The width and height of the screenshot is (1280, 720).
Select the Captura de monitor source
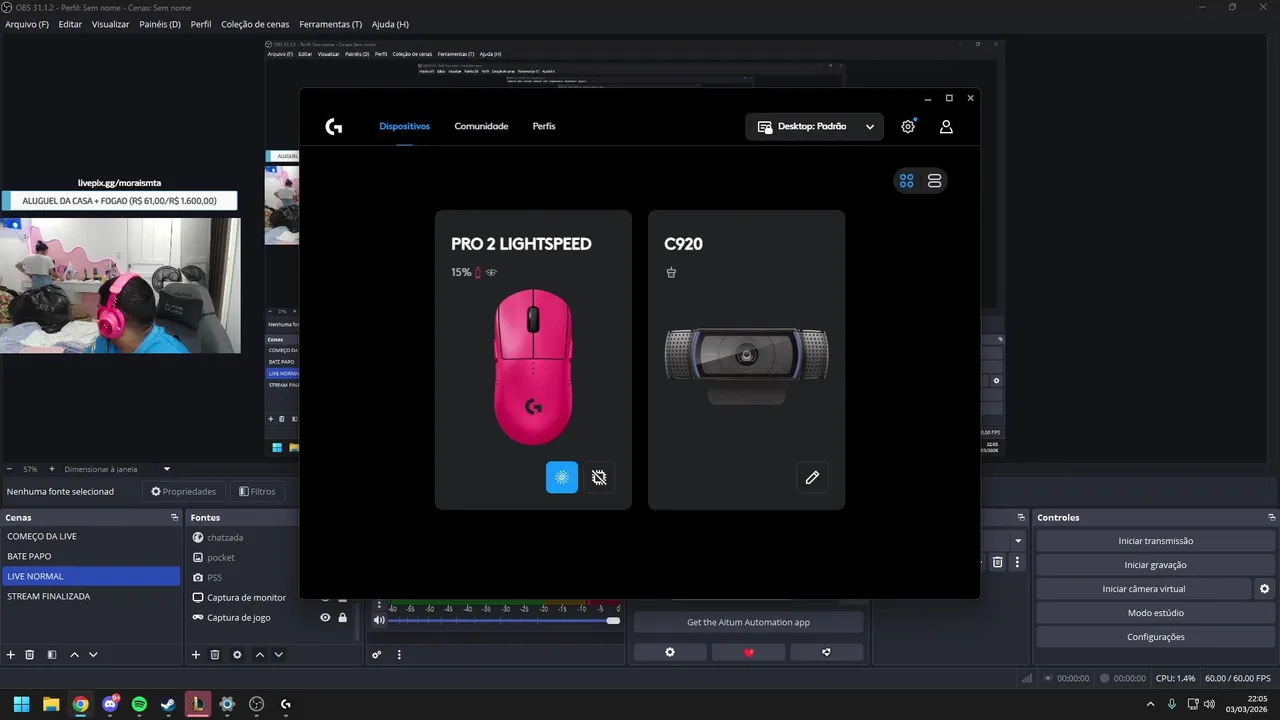point(245,597)
